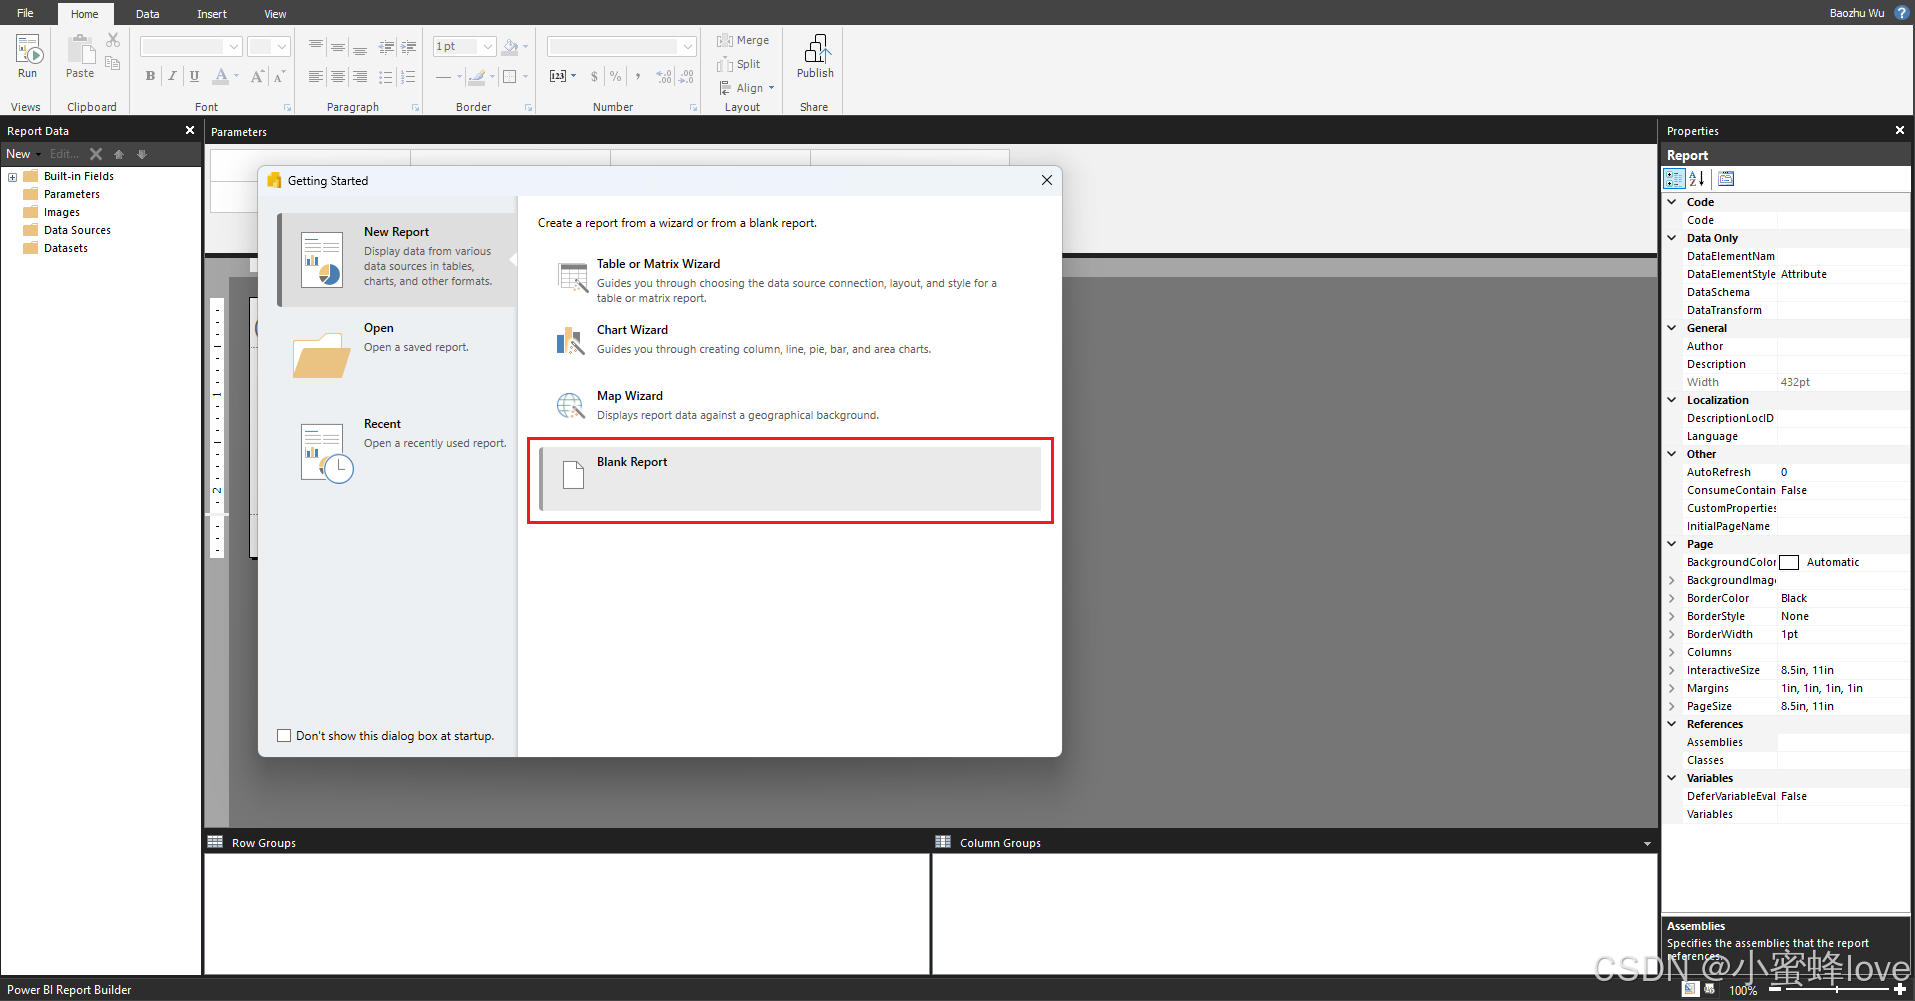
Task: Click the Copy icon in Clipboard group
Action: pos(113,63)
